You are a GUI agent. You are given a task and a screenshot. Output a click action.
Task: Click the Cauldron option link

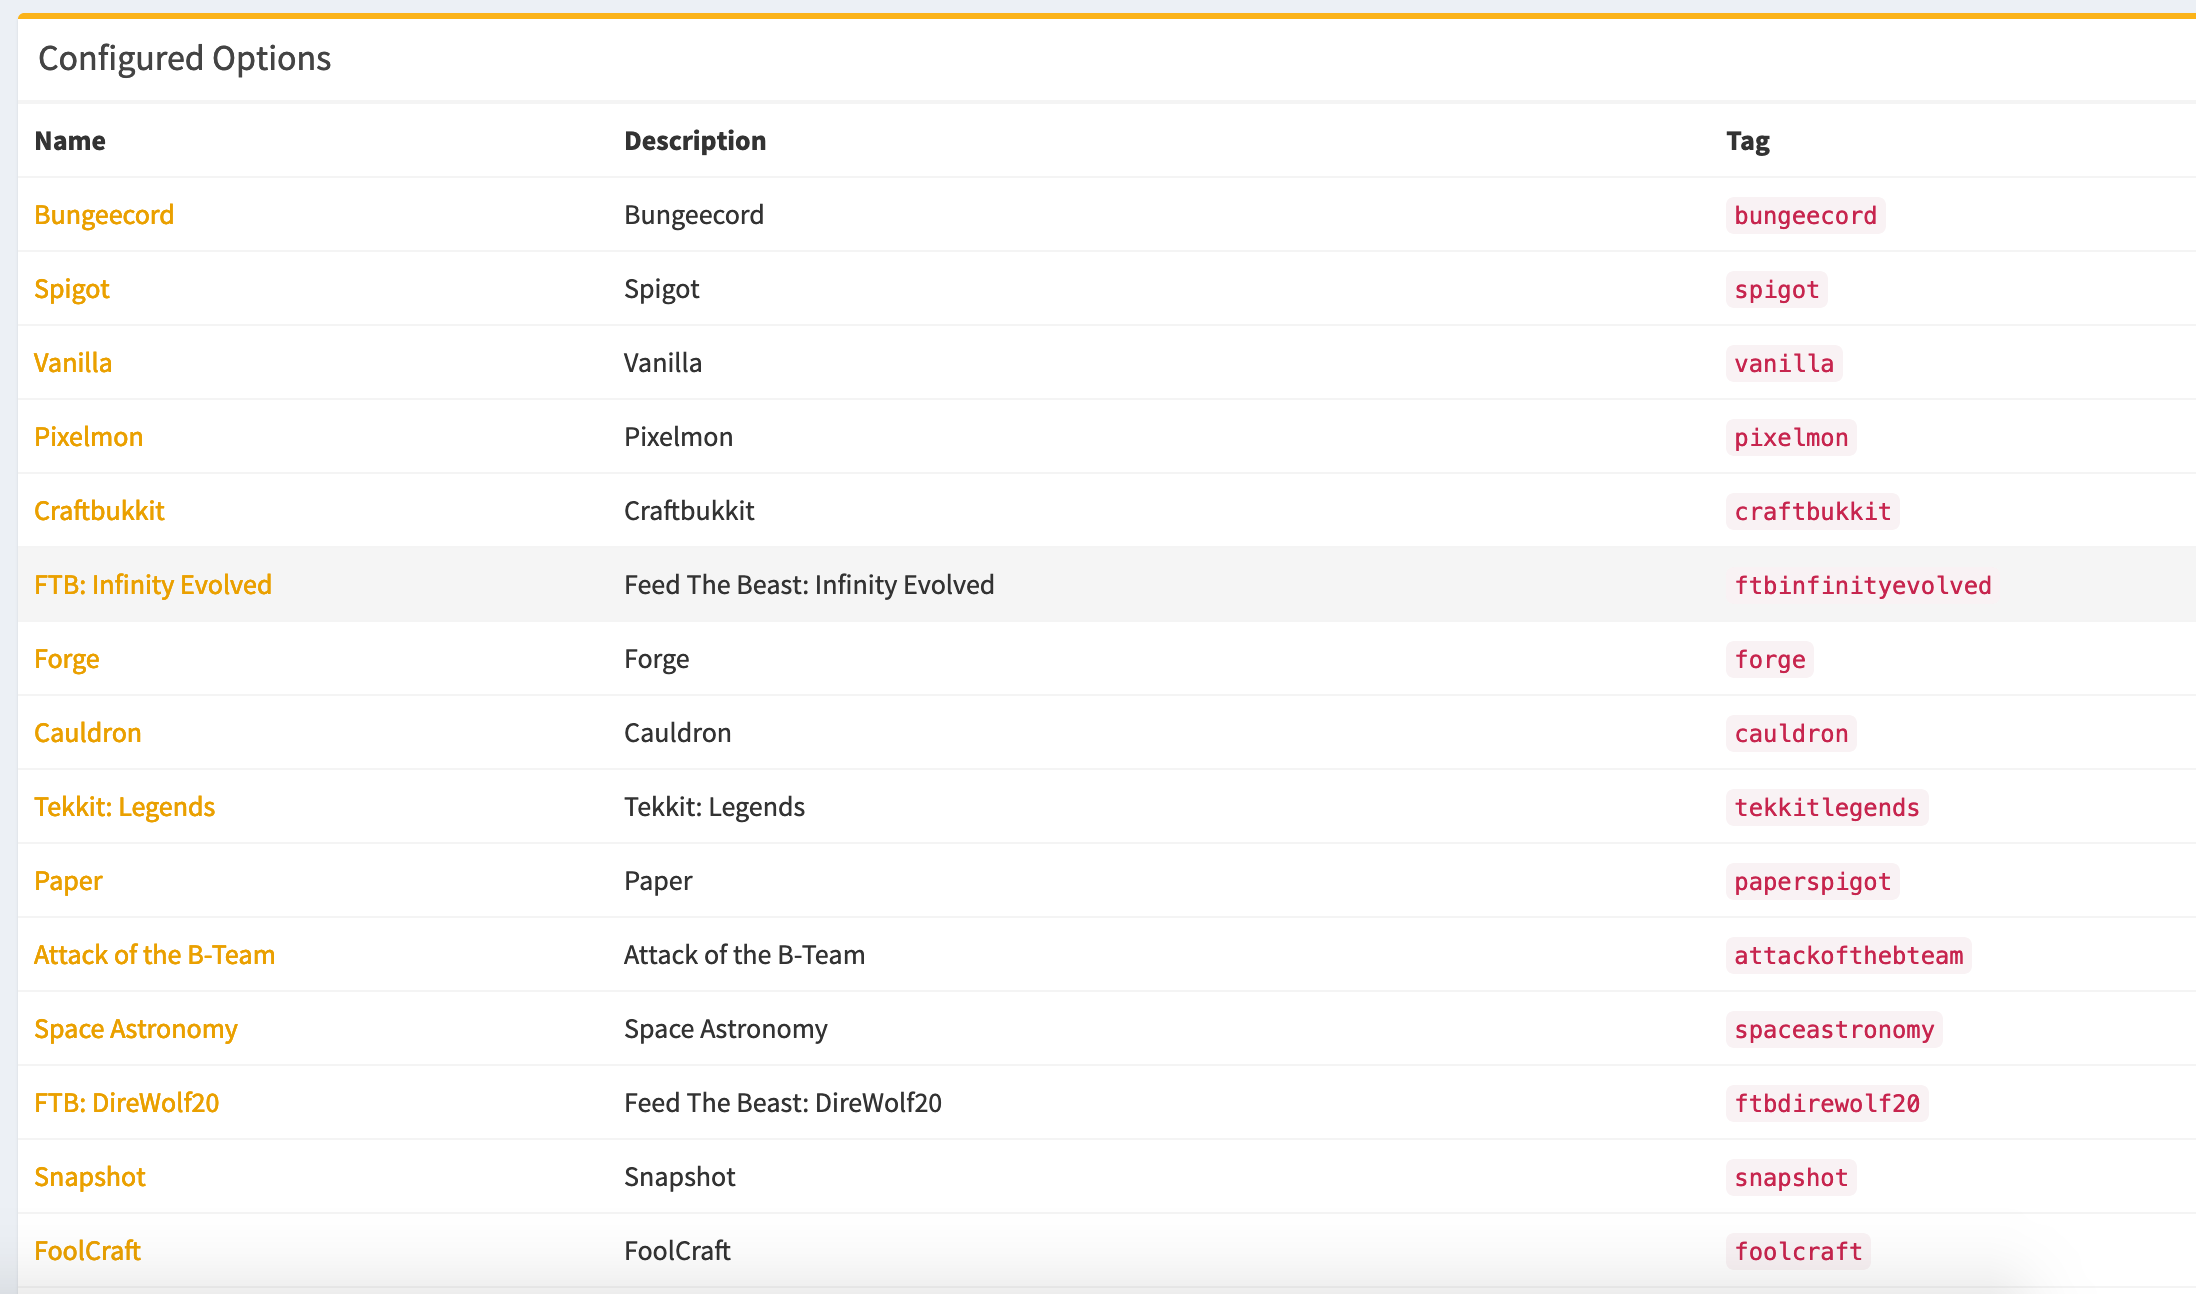[88, 733]
